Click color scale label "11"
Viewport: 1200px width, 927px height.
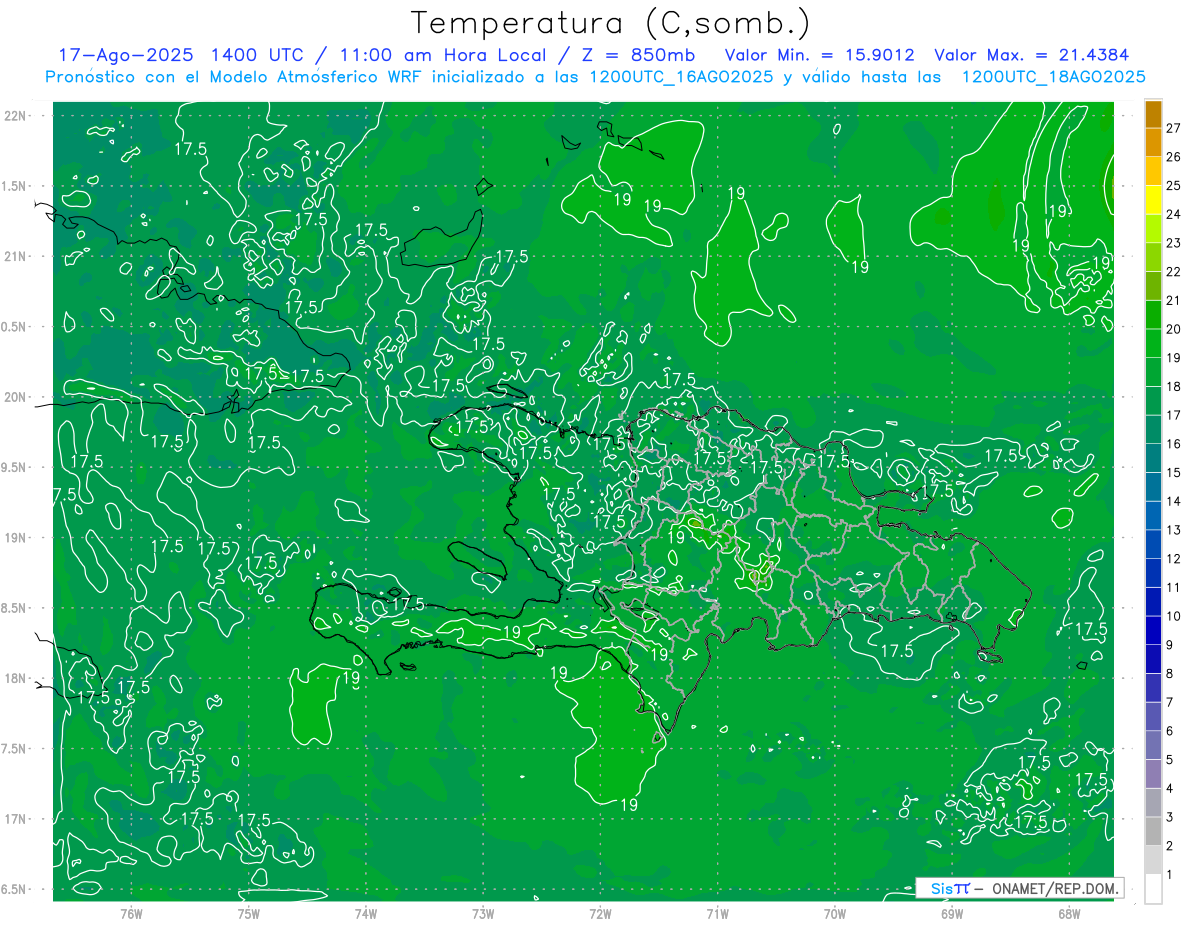(1174, 587)
